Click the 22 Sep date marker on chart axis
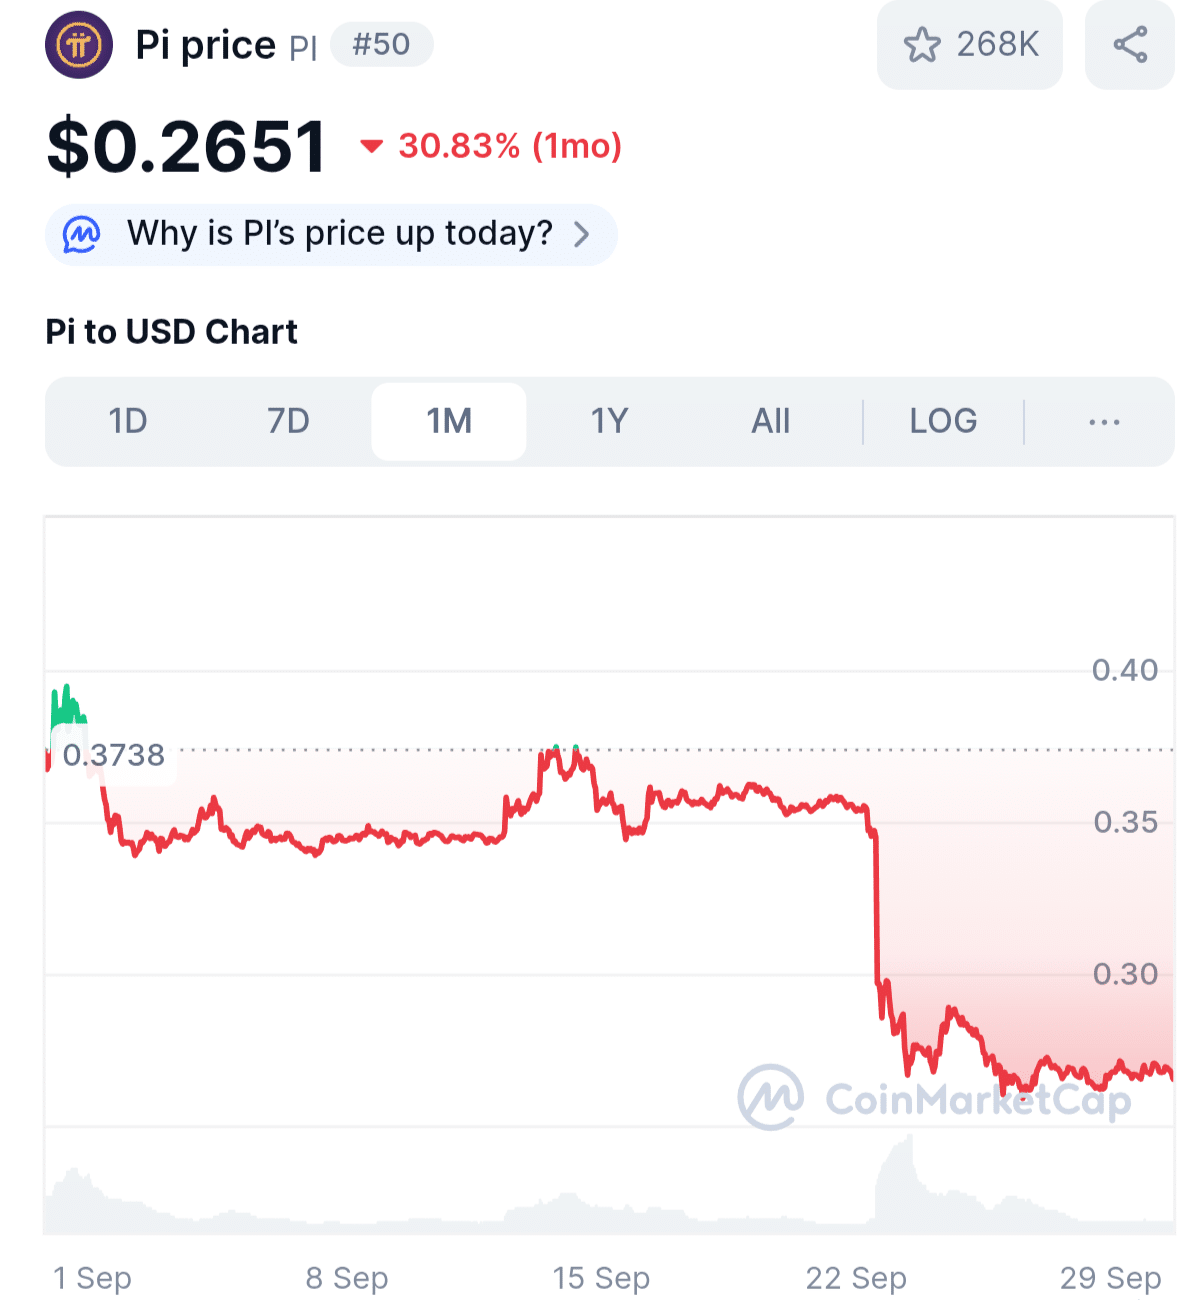Viewport: 1184px width, 1300px height. tap(856, 1278)
